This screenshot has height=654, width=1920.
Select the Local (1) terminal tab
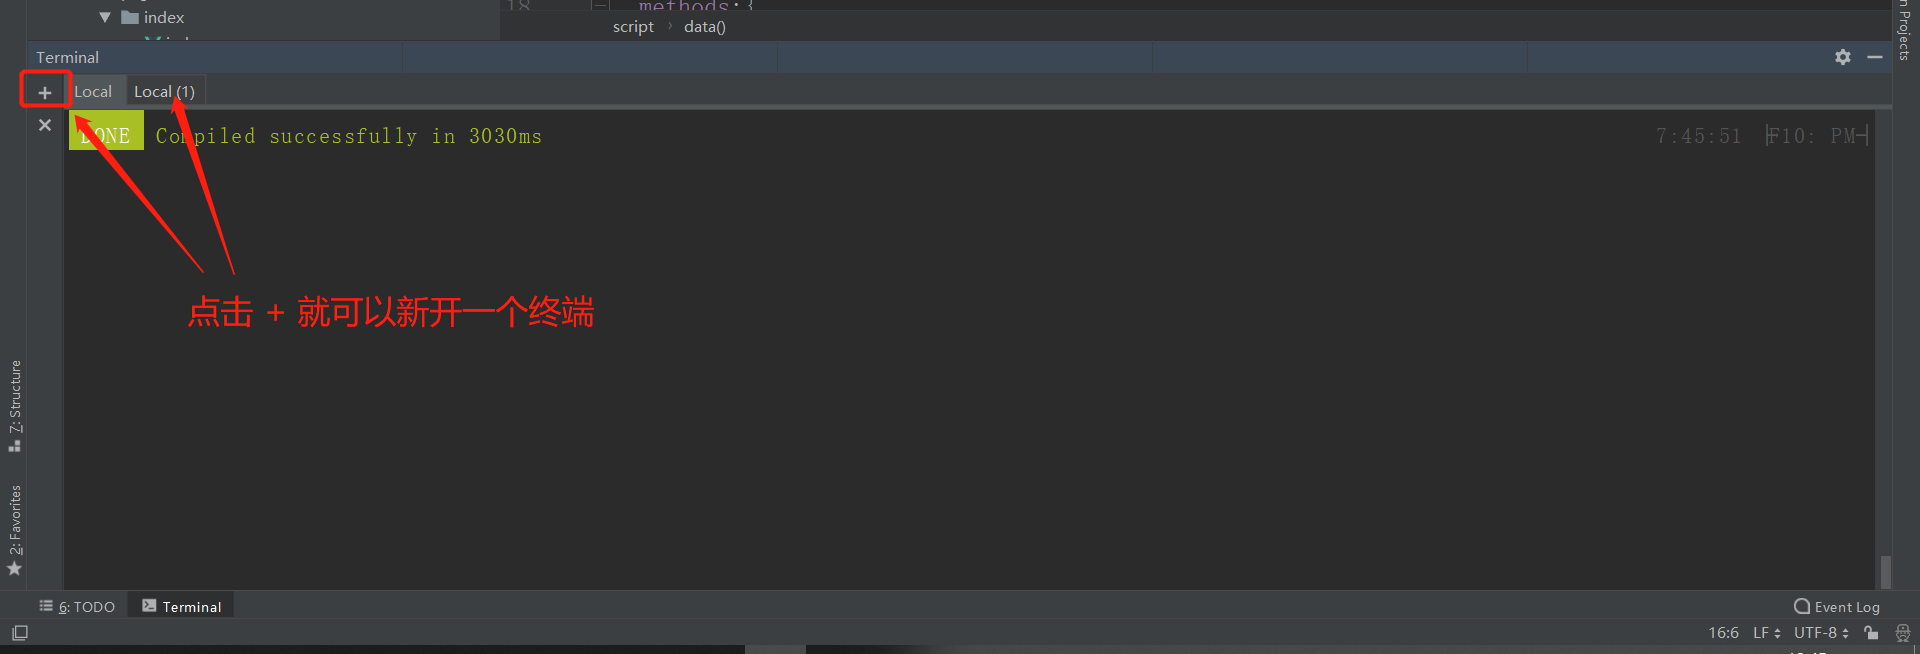tap(165, 91)
